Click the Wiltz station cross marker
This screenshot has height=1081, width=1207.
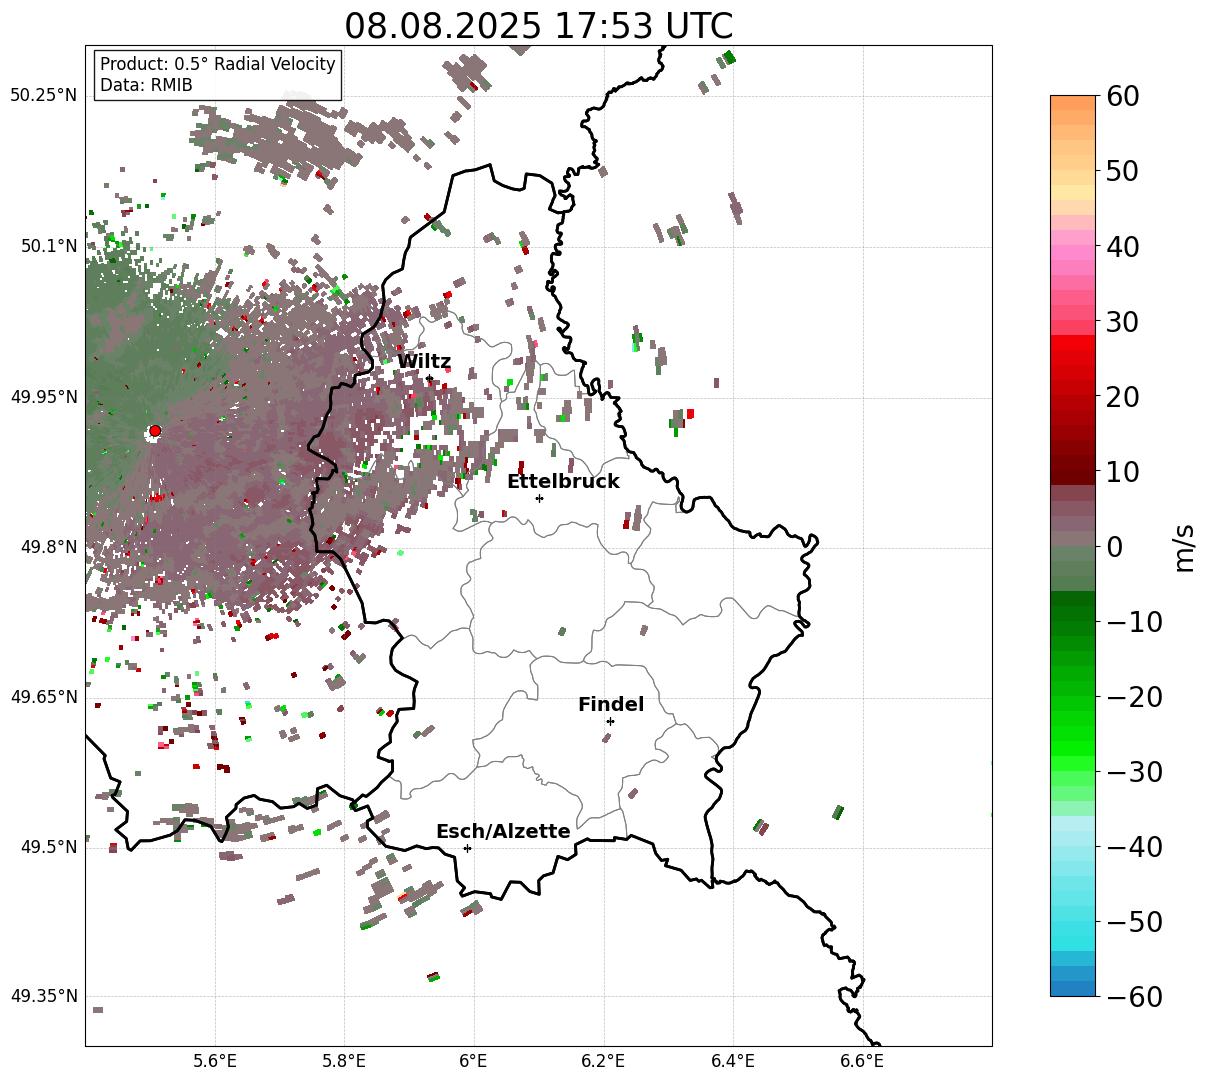pos(429,378)
